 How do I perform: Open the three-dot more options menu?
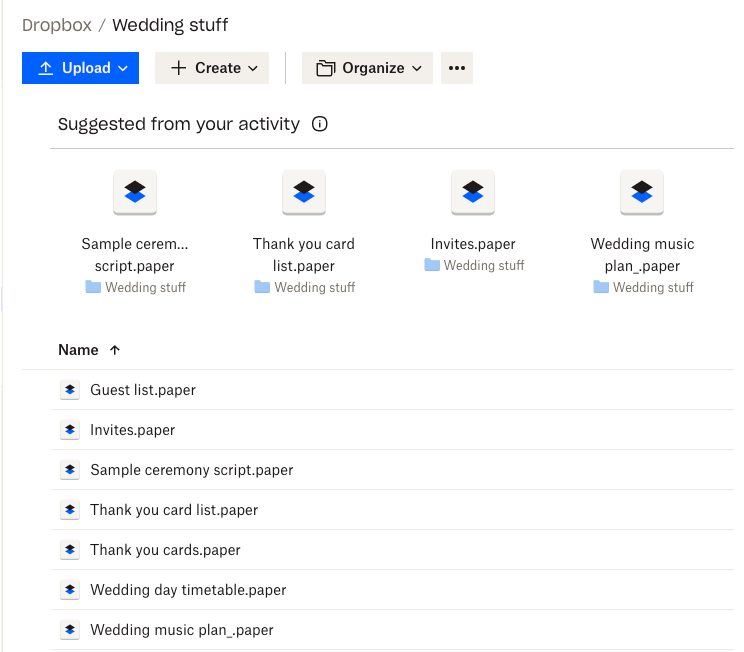tap(457, 68)
